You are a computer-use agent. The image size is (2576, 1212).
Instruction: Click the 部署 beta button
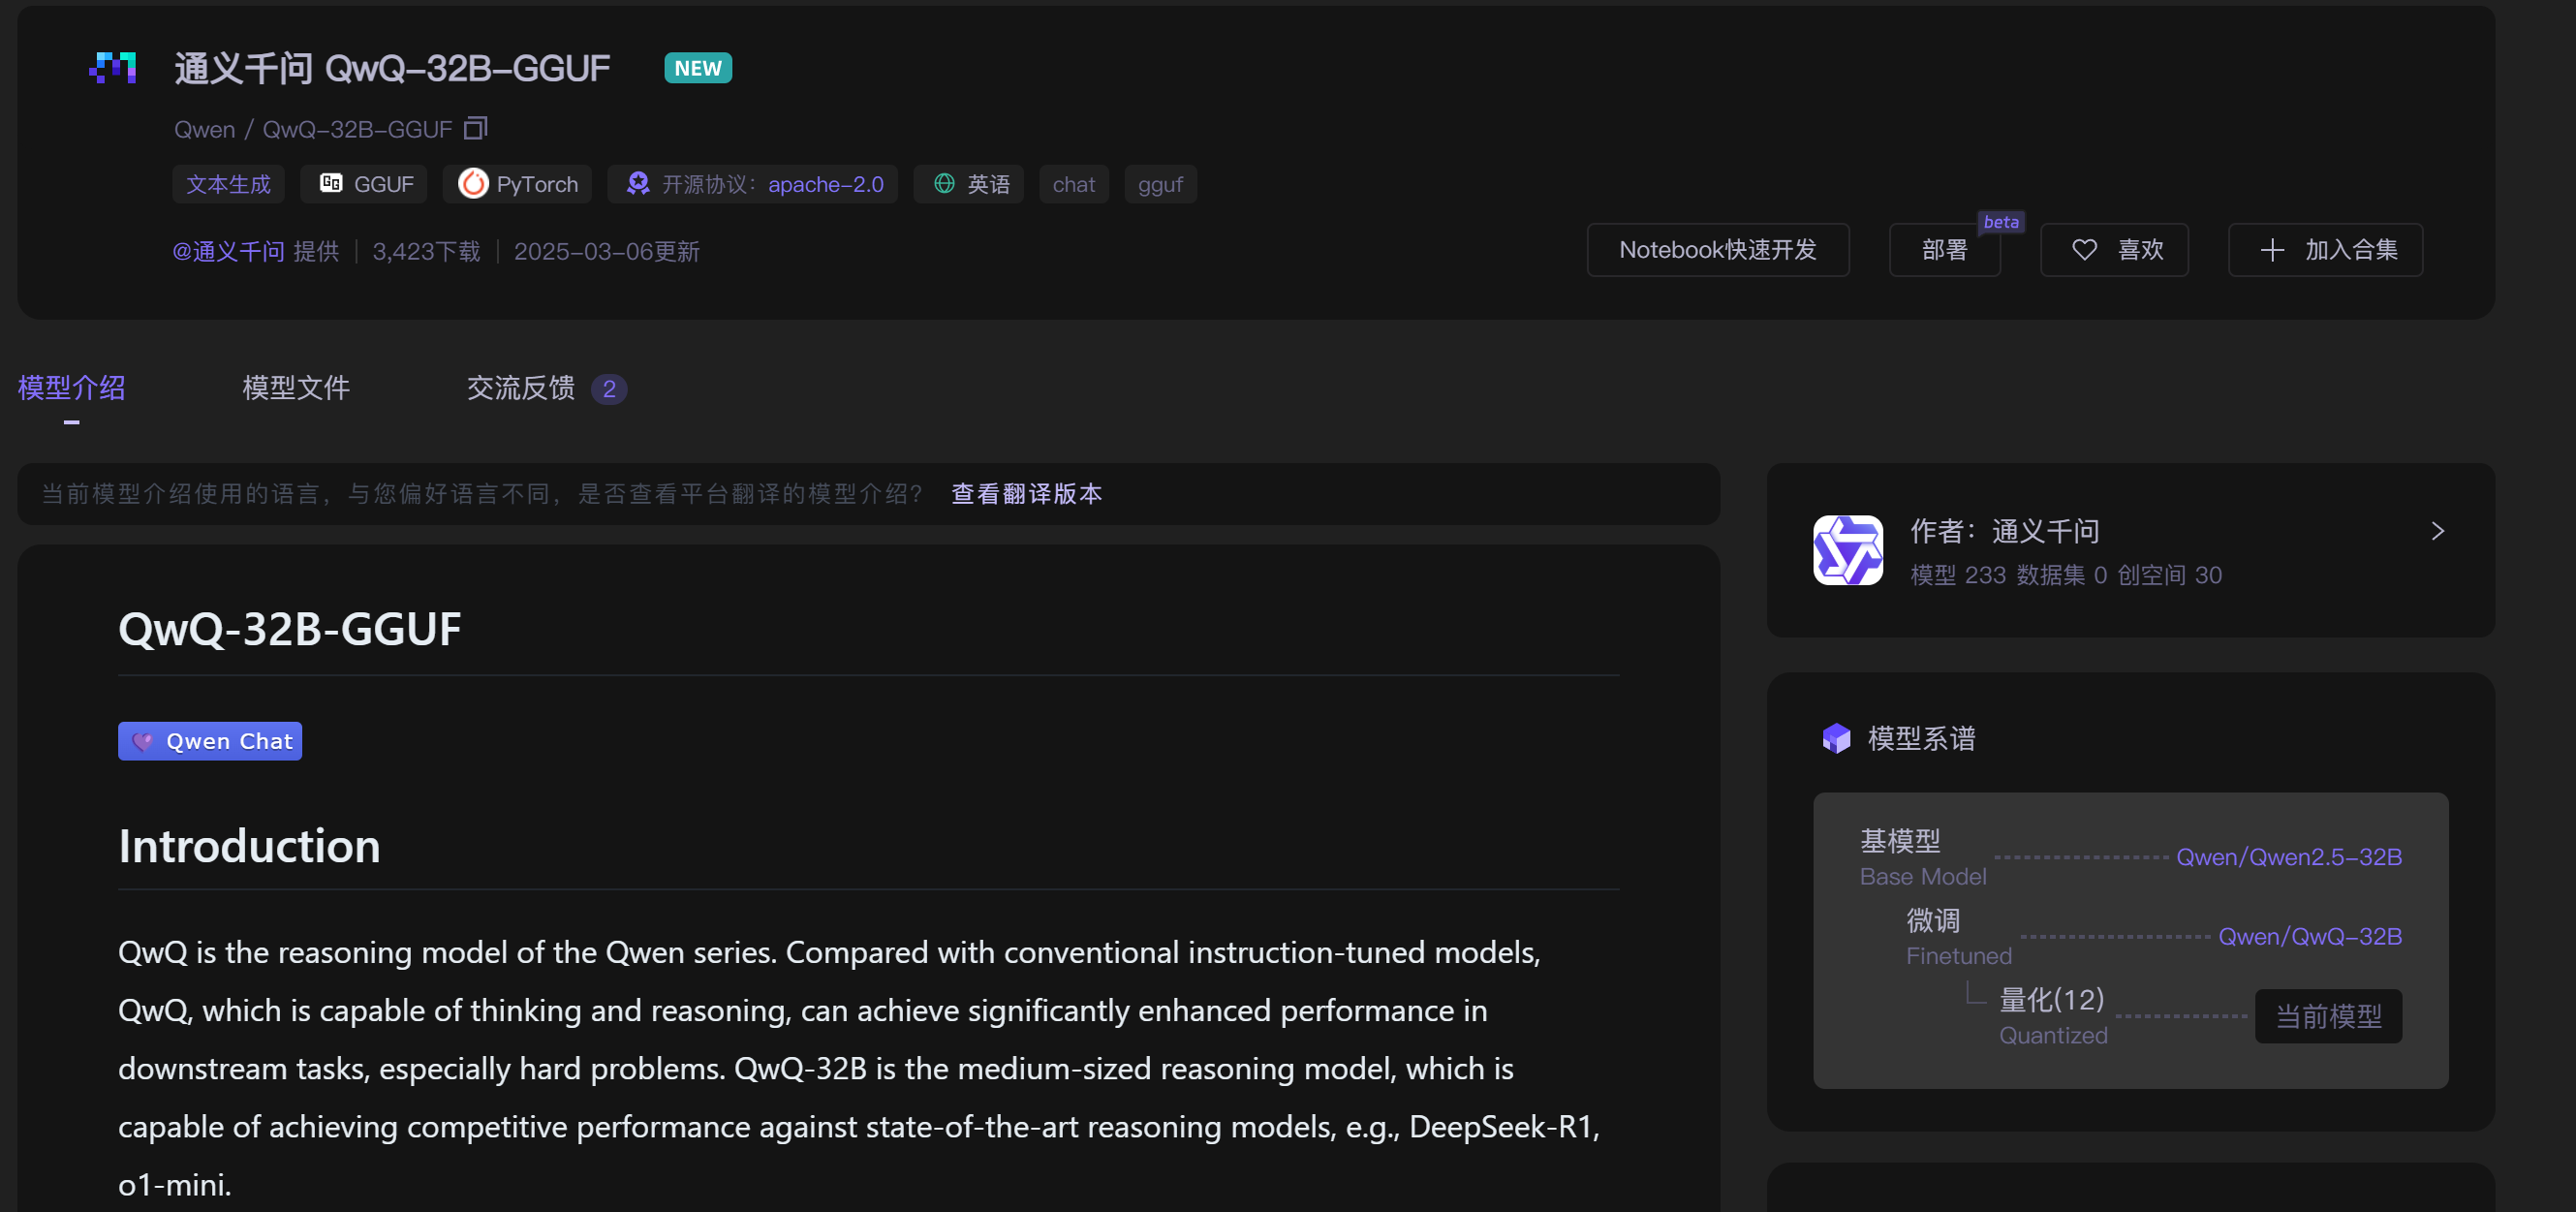[1945, 250]
